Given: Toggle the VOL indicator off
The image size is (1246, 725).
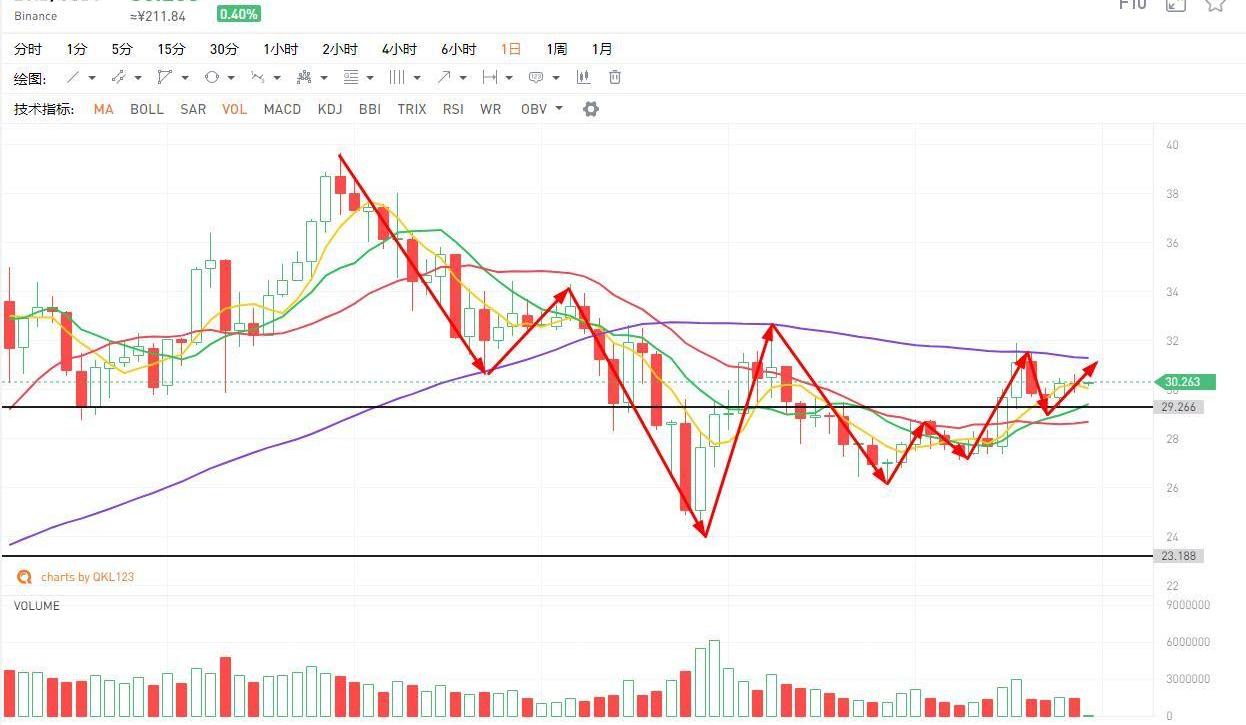Looking at the screenshot, I should [x=234, y=109].
